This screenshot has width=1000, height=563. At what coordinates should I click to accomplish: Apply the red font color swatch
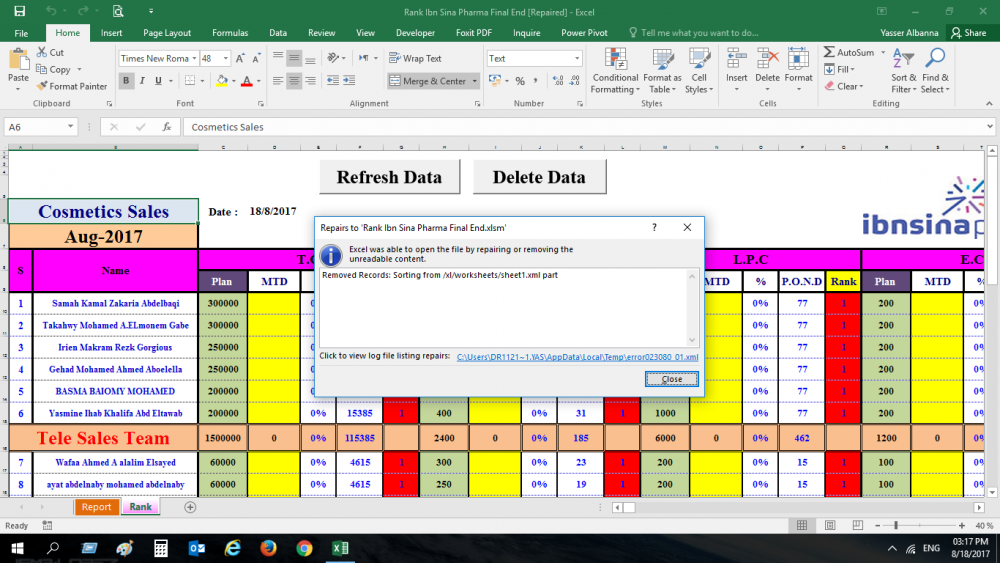coord(247,80)
